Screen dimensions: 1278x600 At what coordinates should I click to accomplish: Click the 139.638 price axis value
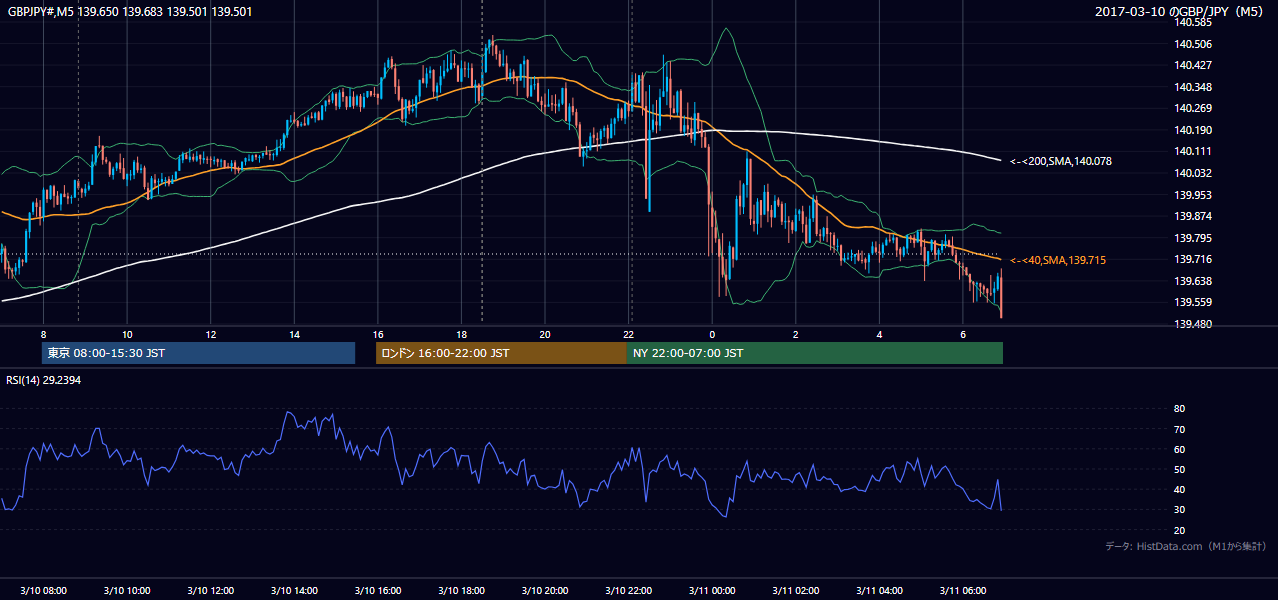tap(1194, 281)
